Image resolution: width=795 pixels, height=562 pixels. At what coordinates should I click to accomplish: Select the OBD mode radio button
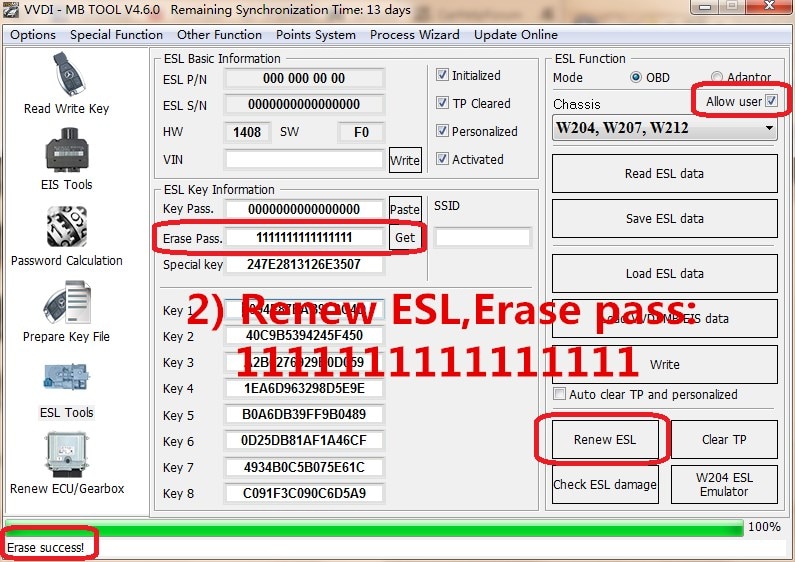tap(636, 78)
